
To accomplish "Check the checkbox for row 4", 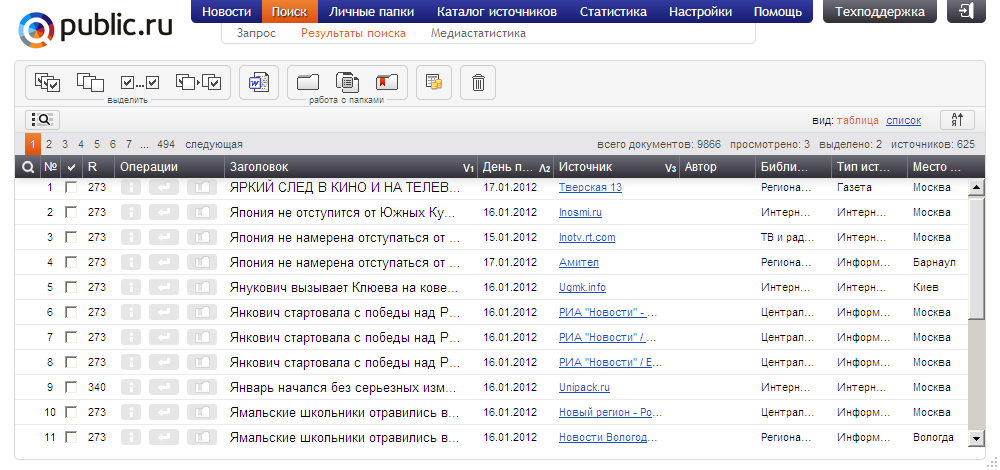I will coord(71,262).
